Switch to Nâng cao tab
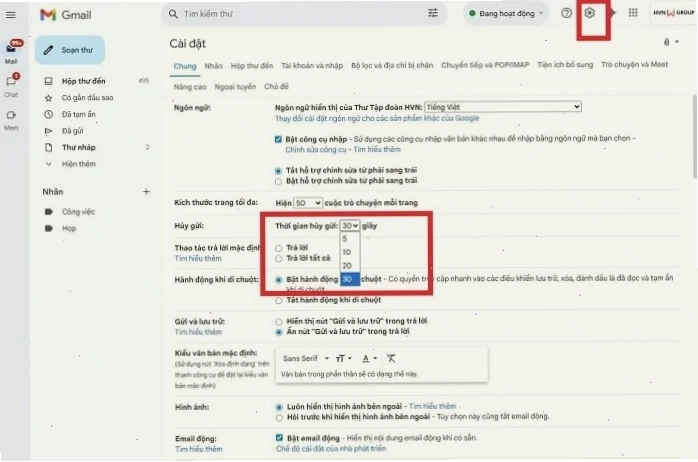The height and width of the screenshot is (462, 698). [x=190, y=87]
